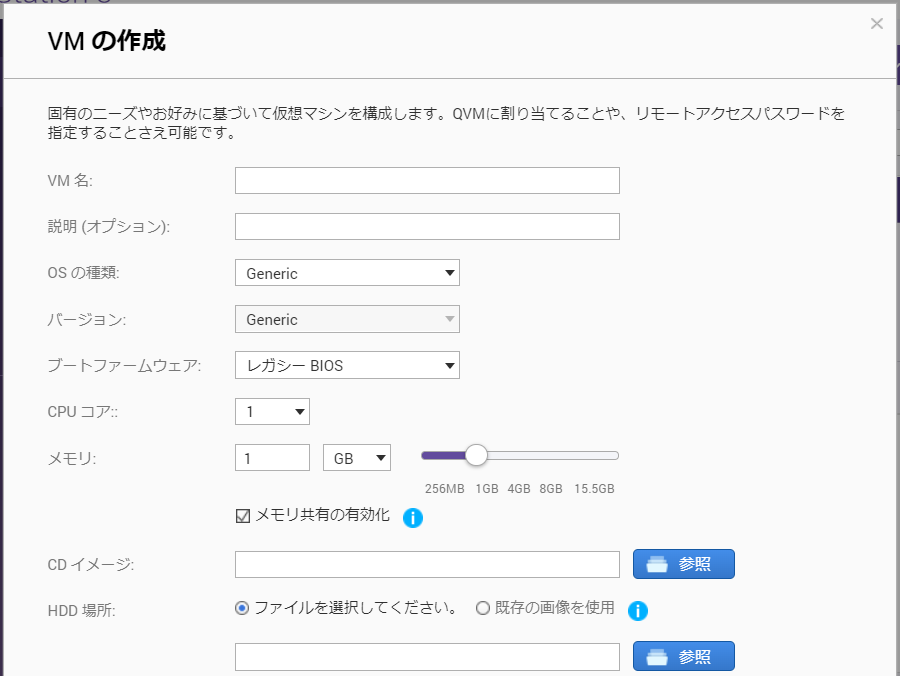Screen dimensions: 900x676
Task: Click the 8GB memory slider label
Action: point(550,489)
